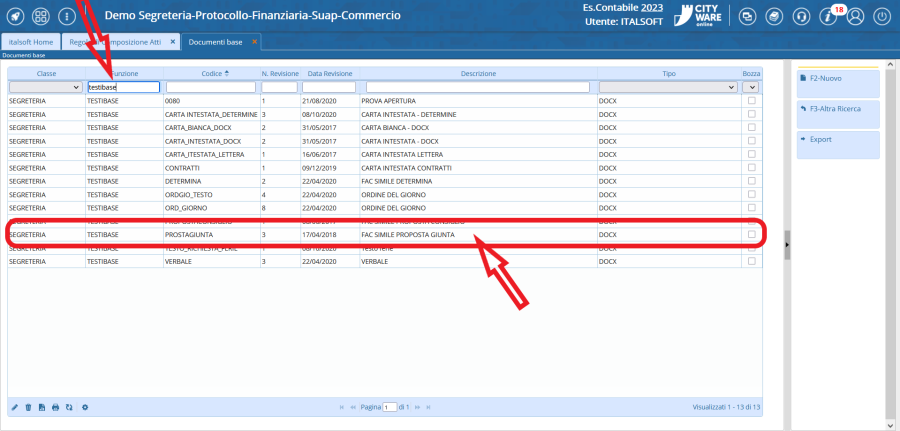The image size is (900, 431).
Task: Click the printer icon in table footer
Action: (56, 407)
